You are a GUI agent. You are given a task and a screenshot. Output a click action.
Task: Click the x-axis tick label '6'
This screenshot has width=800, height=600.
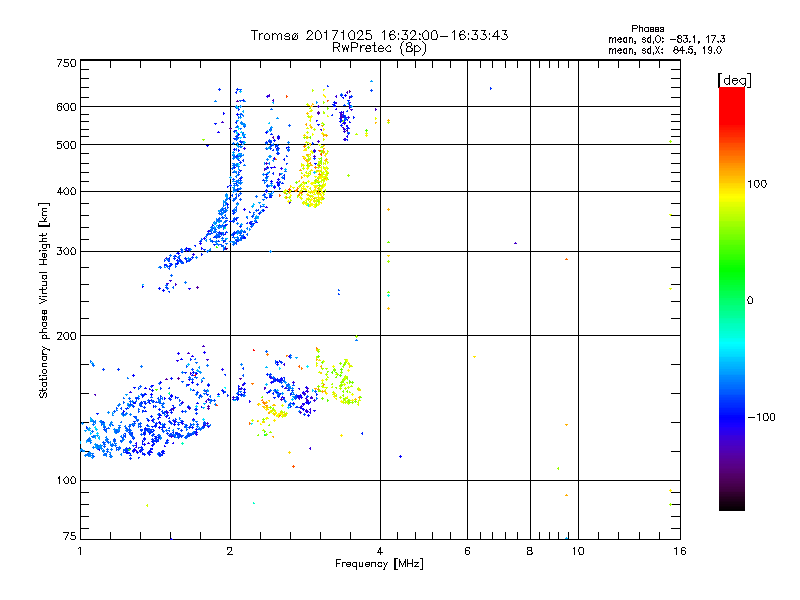pos(467,551)
